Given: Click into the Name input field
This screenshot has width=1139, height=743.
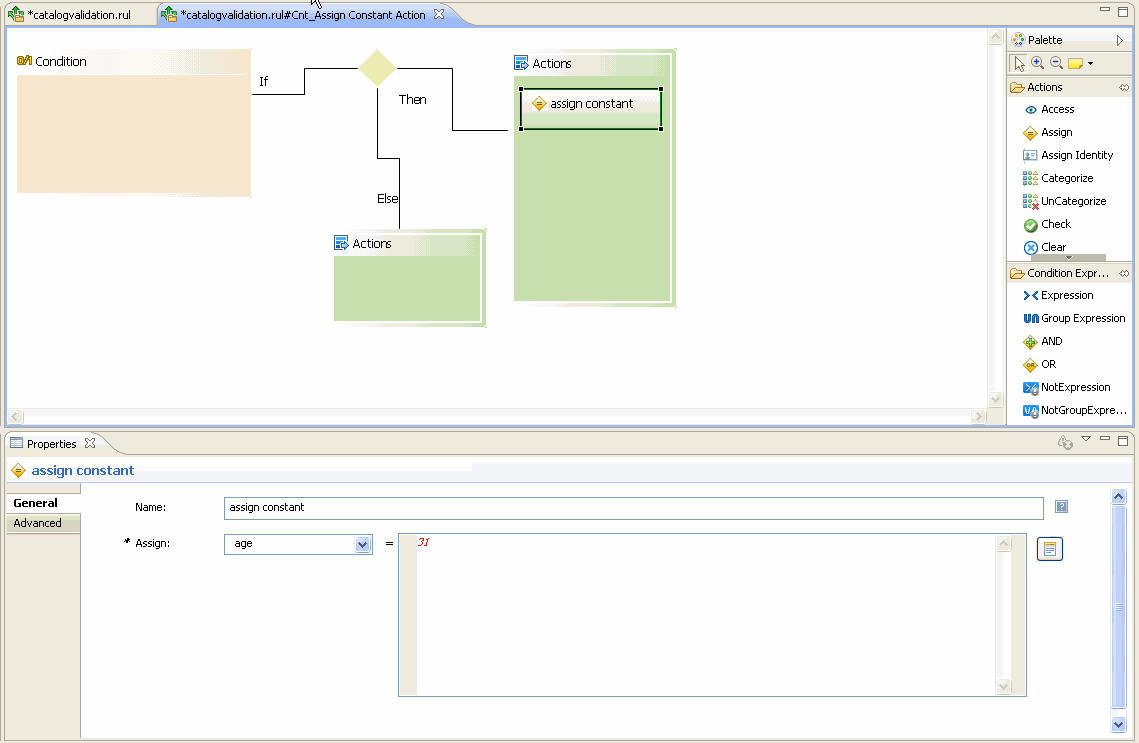Looking at the screenshot, I should 633,508.
